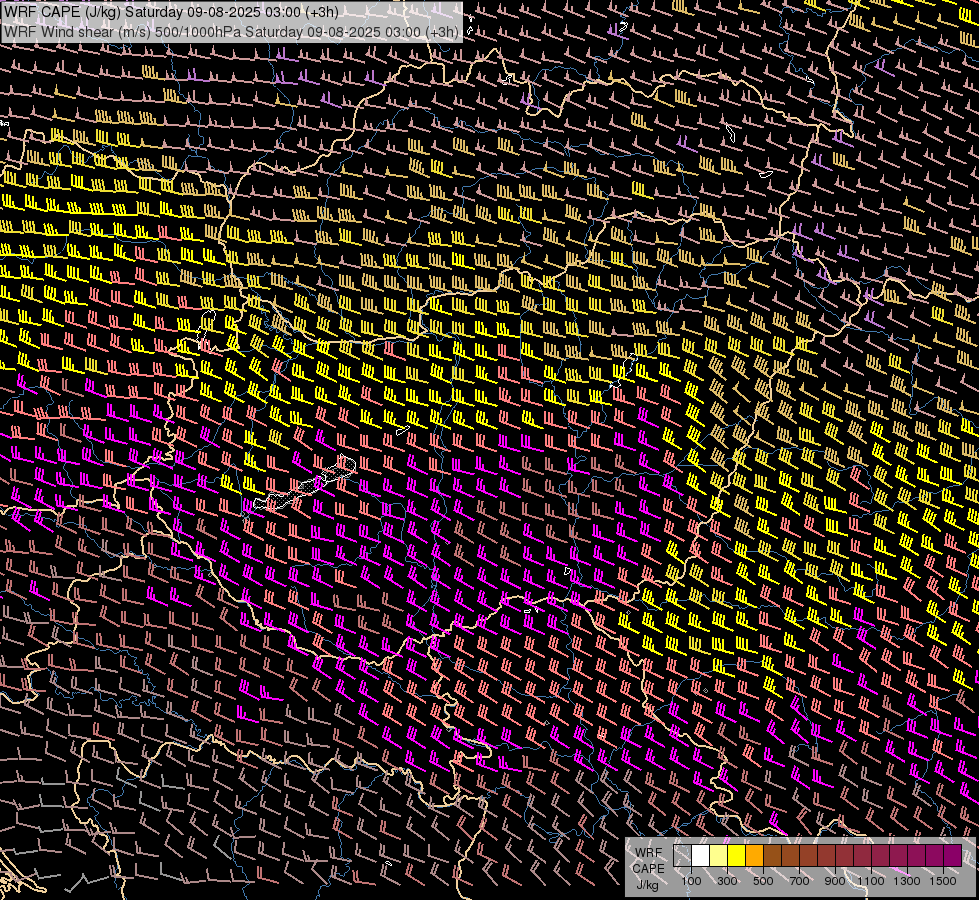Click the 900 legend value
The image size is (979, 900).
pos(835,881)
